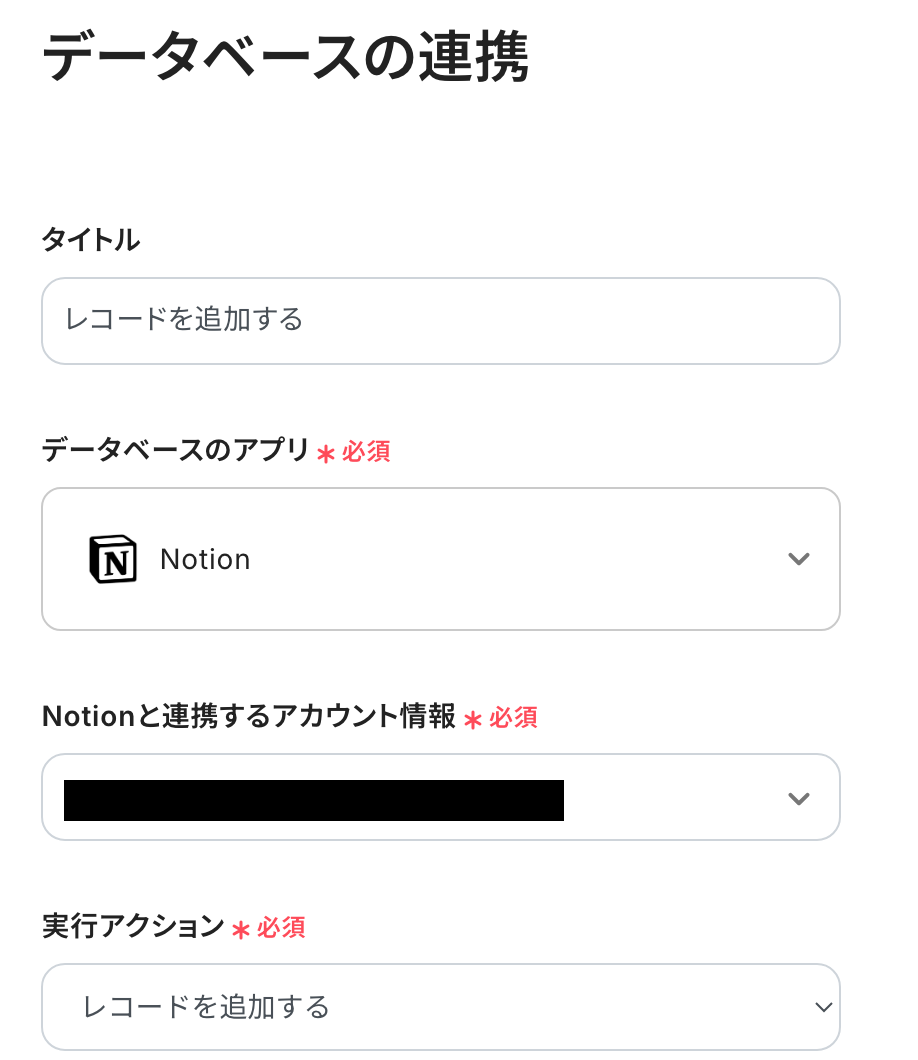Click レコードを追加する text in action selector
This screenshot has width=918, height=1060.
(206, 1007)
